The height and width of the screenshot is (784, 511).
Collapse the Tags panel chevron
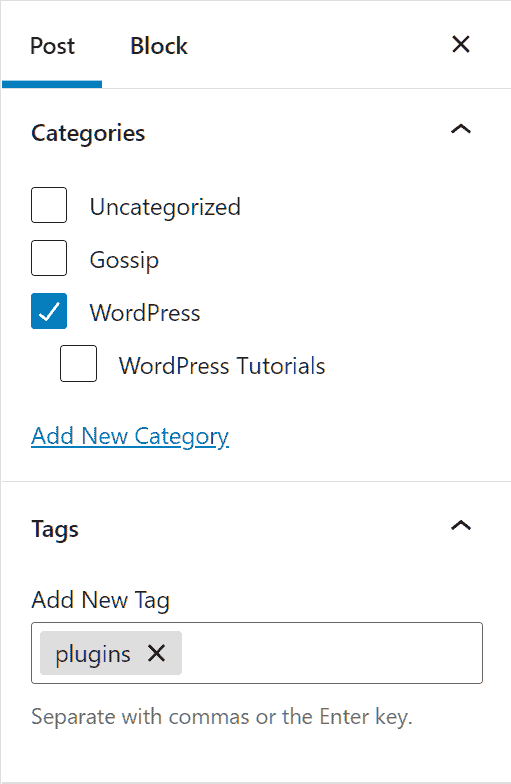pyautogui.click(x=460, y=526)
